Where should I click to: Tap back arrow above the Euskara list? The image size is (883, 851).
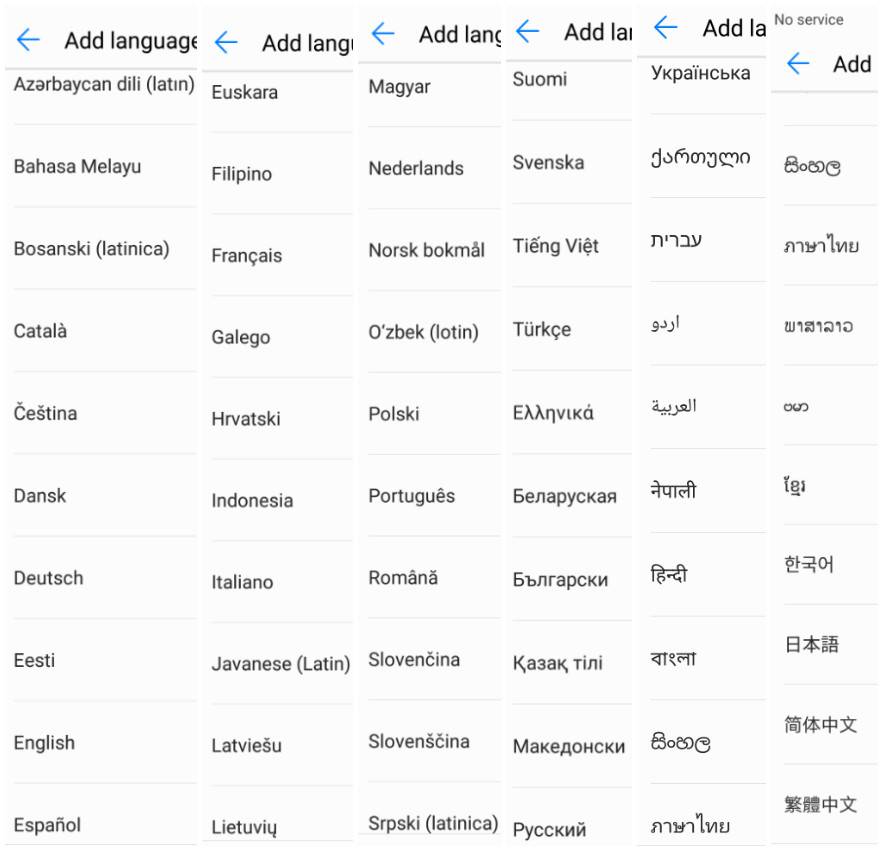[226, 43]
